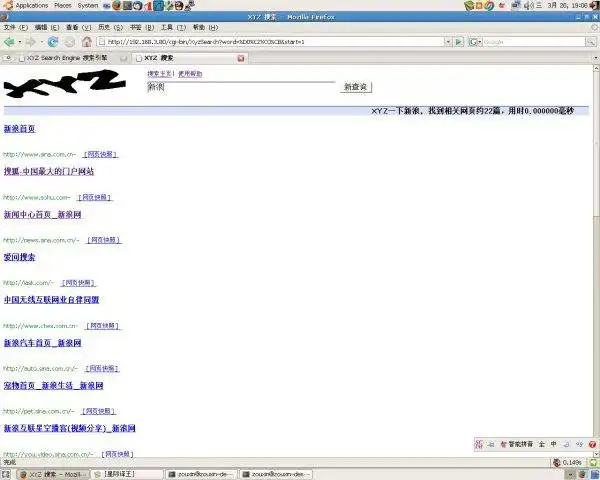Click the stop loading icon
Screen dimensions: 600x480
tap(70, 42)
